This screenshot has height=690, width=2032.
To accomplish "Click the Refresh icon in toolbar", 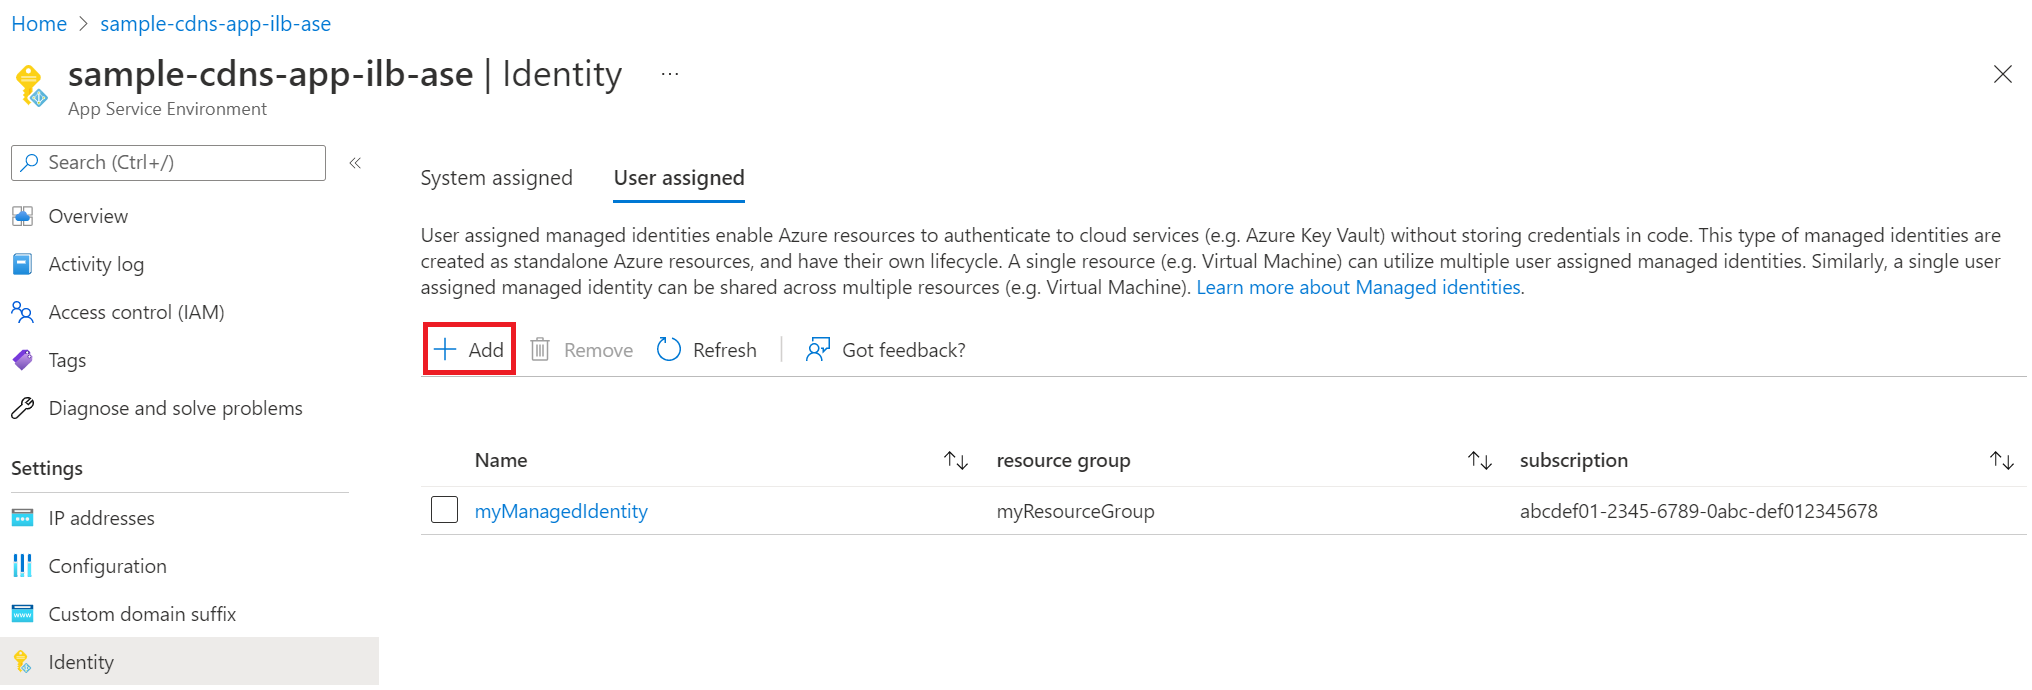I will click(669, 349).
